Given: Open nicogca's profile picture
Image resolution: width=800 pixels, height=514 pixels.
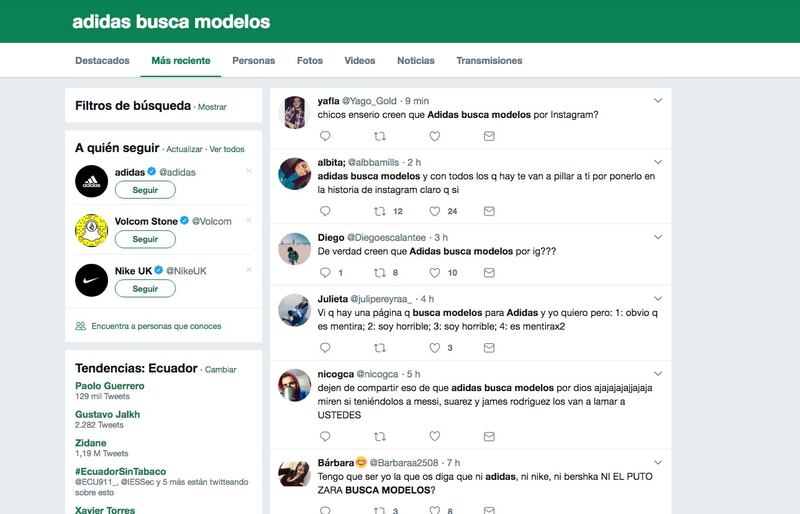Looking at the screenshot, I should click(294, 385).
